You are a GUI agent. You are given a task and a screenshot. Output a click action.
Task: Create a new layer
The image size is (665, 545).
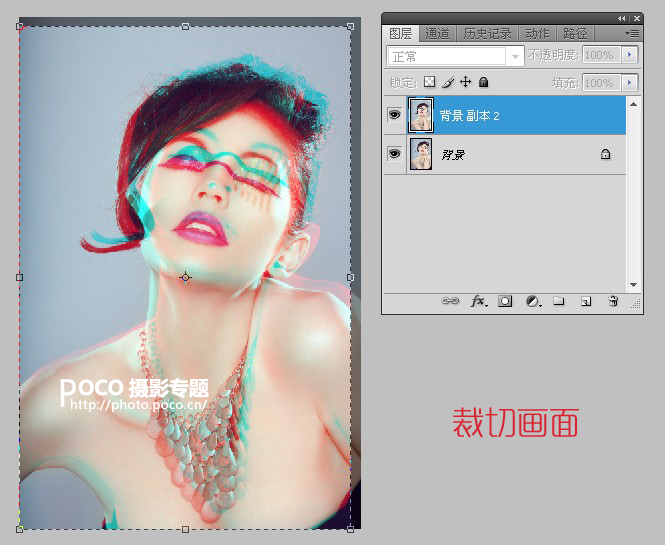coord(586,301)
